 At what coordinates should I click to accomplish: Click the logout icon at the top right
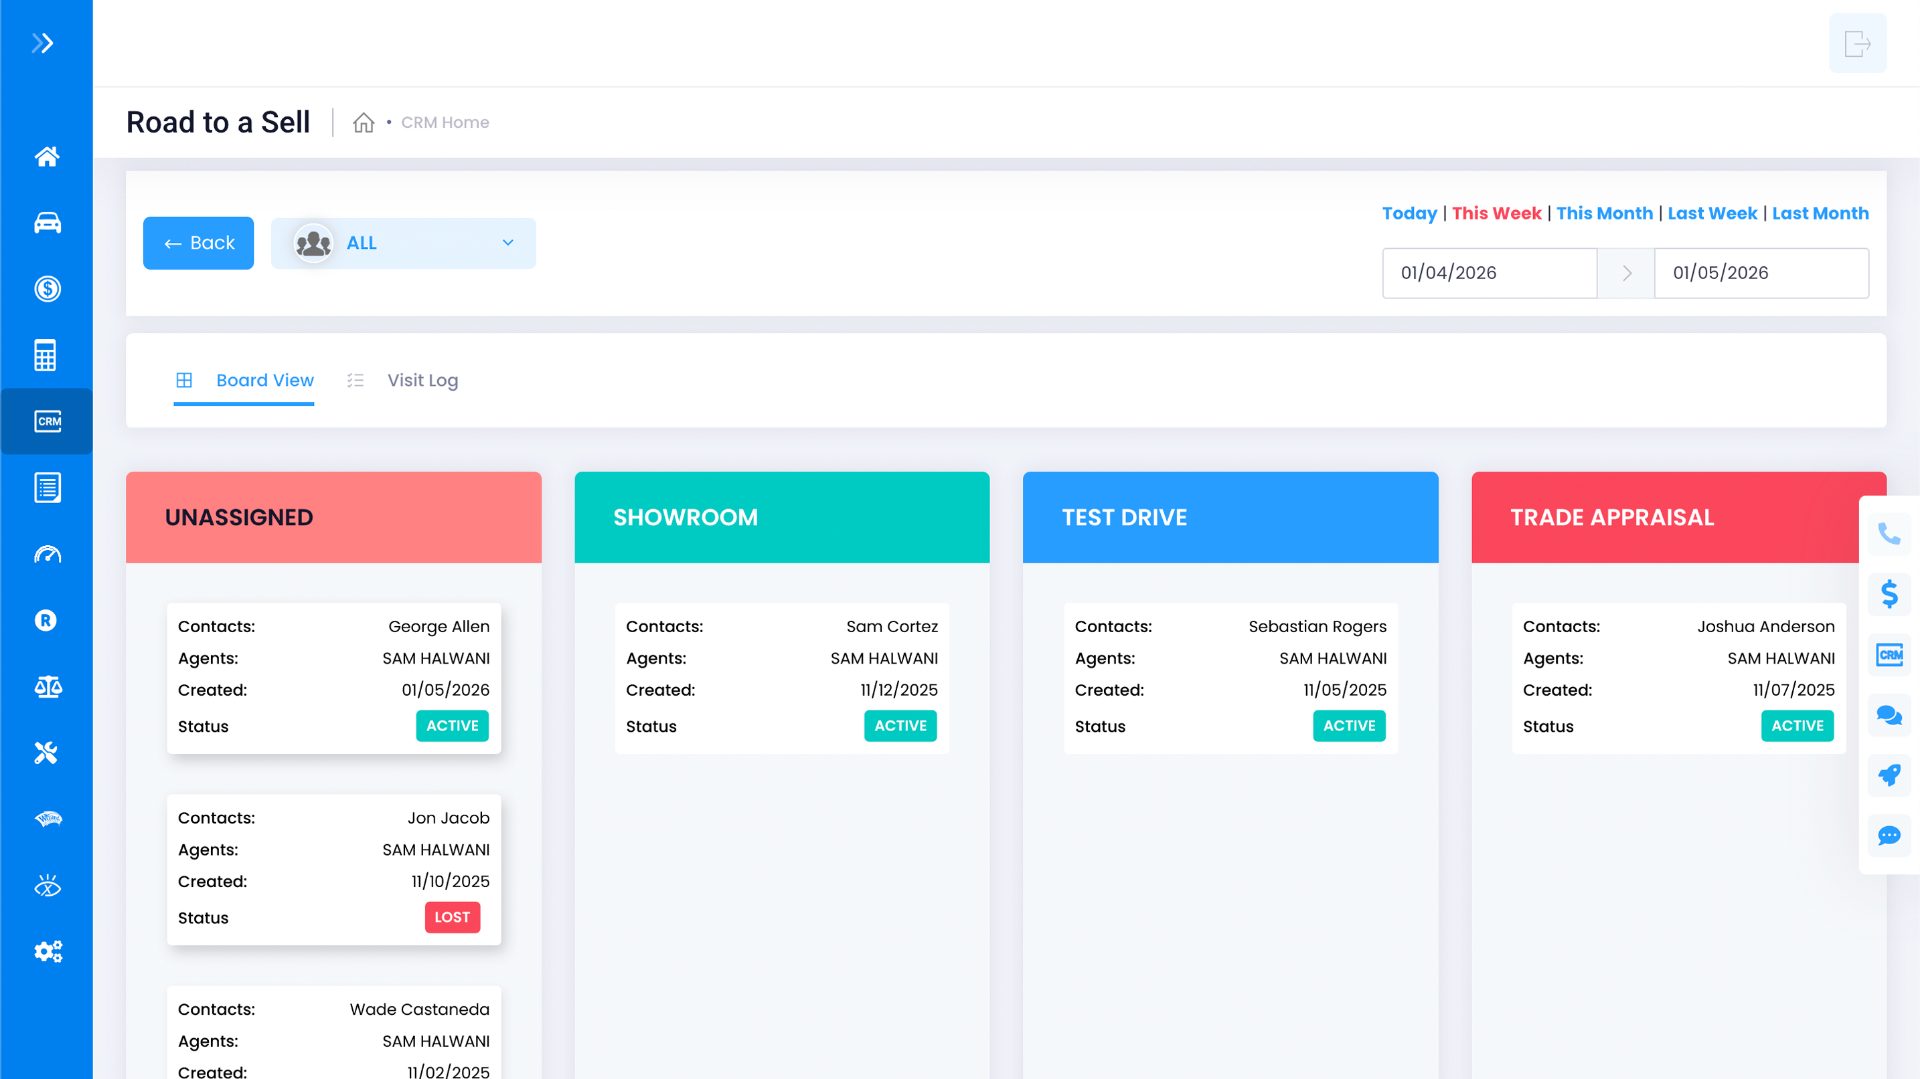(x=1857, y=43)
